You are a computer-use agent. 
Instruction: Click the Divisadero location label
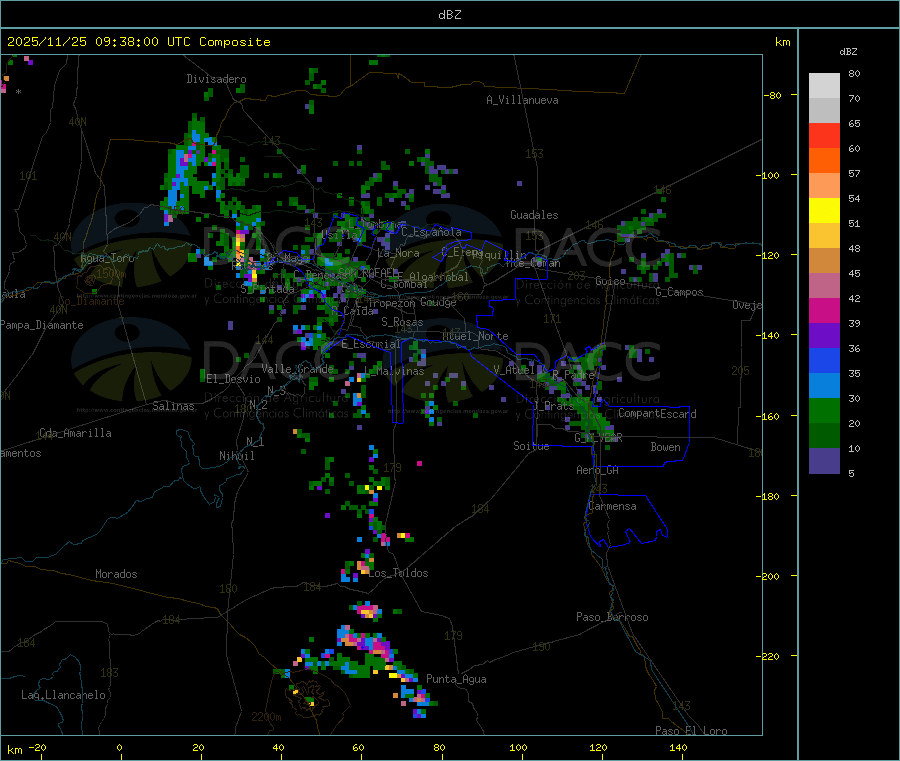tap(216, 79)
